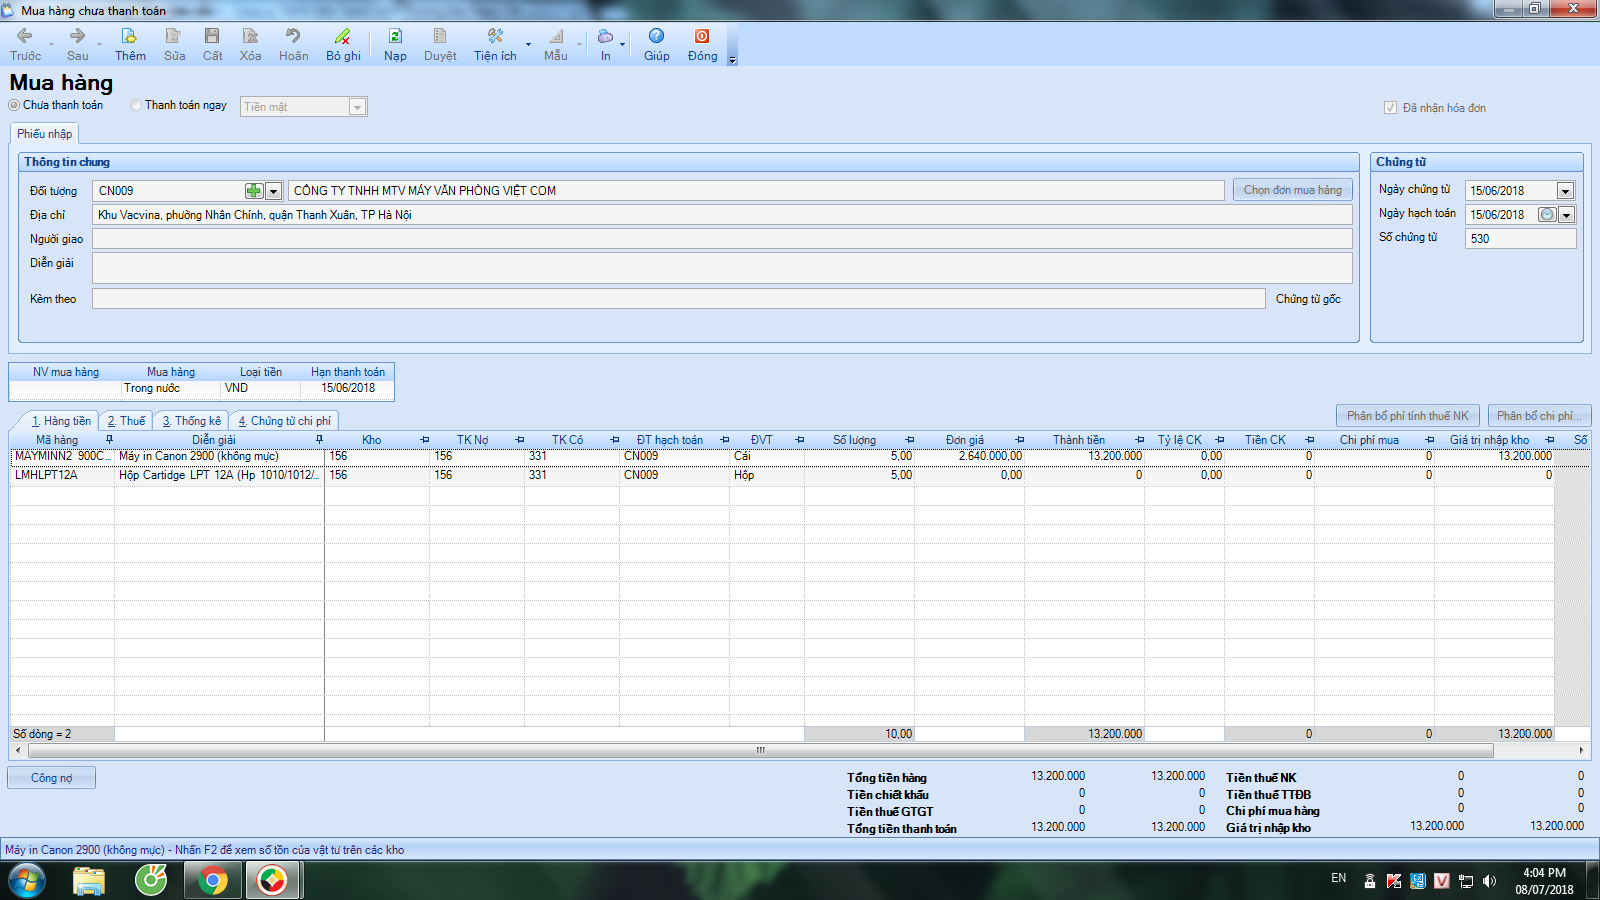Switch to 3. Thống kê tab

coord(192,421)
